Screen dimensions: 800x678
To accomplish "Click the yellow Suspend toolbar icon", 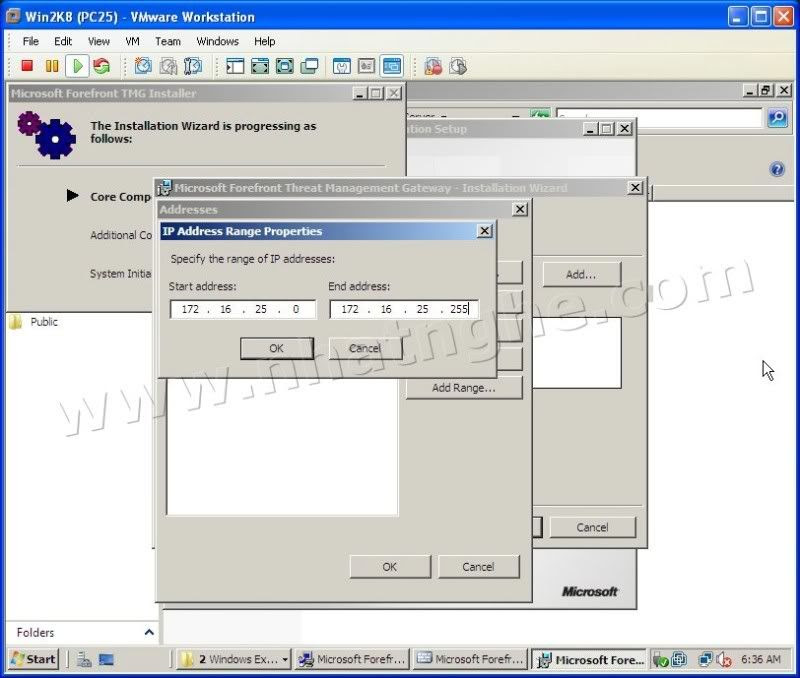I will pyautogui.click(x=52, y=66).
